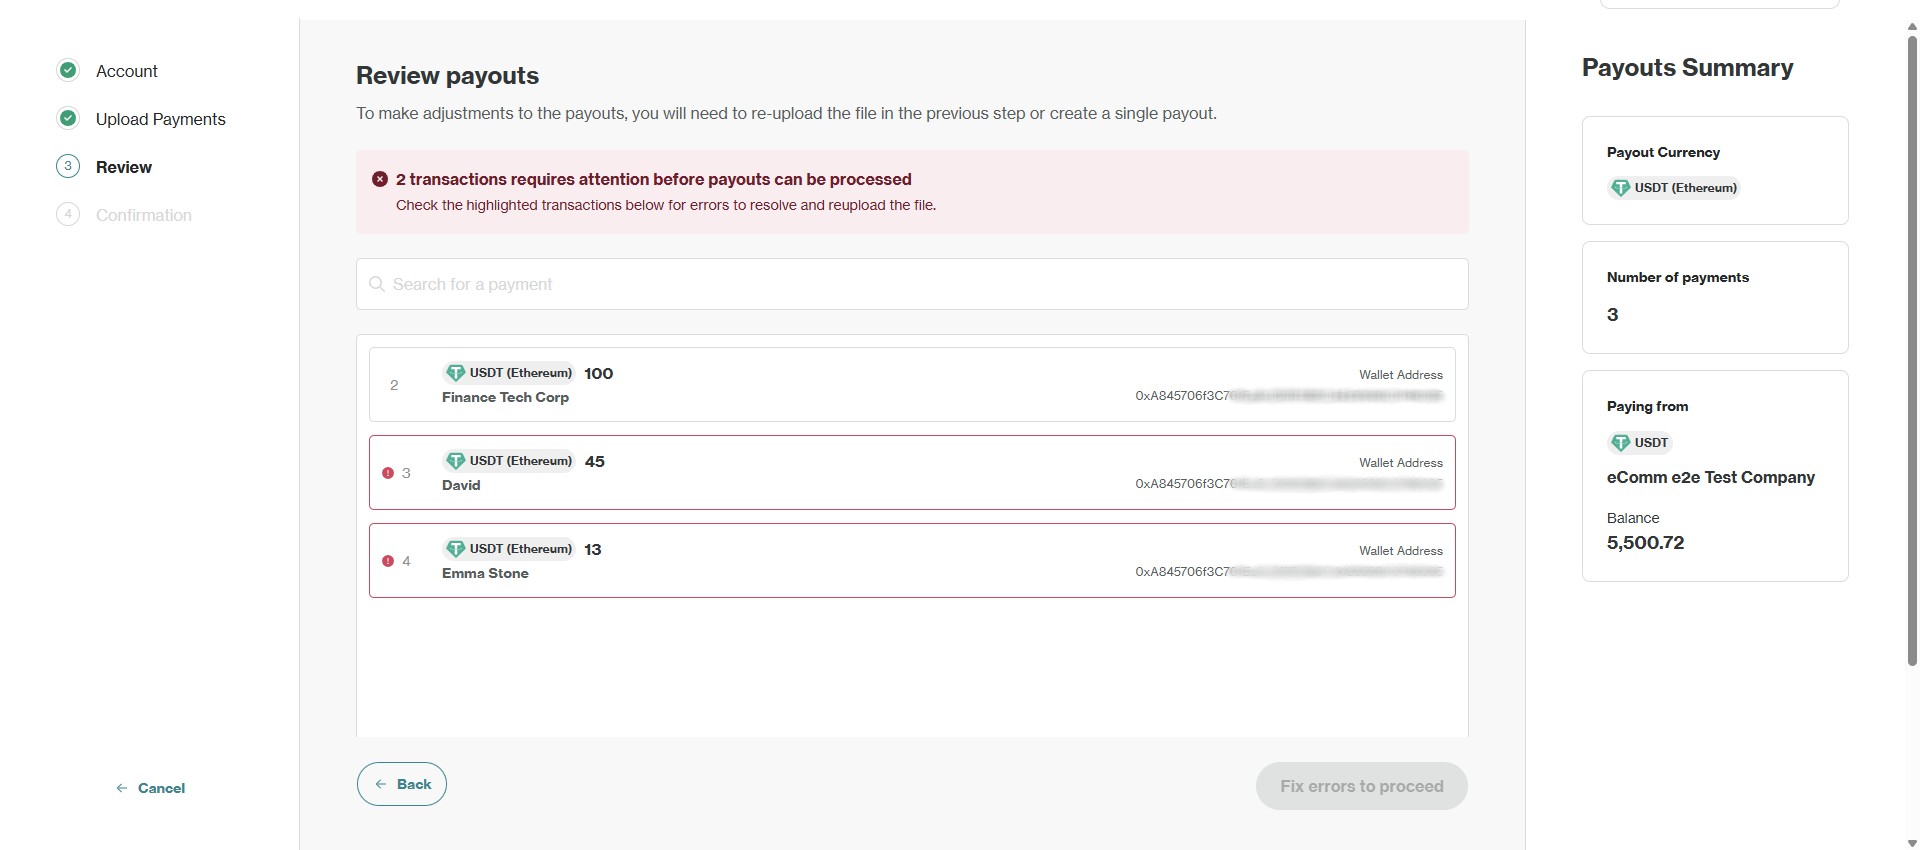The width and height of the screenshot is (1920, 850).
Task: Click the error indicator on Emma Stone's payout
Action: (x=388, y=561)
